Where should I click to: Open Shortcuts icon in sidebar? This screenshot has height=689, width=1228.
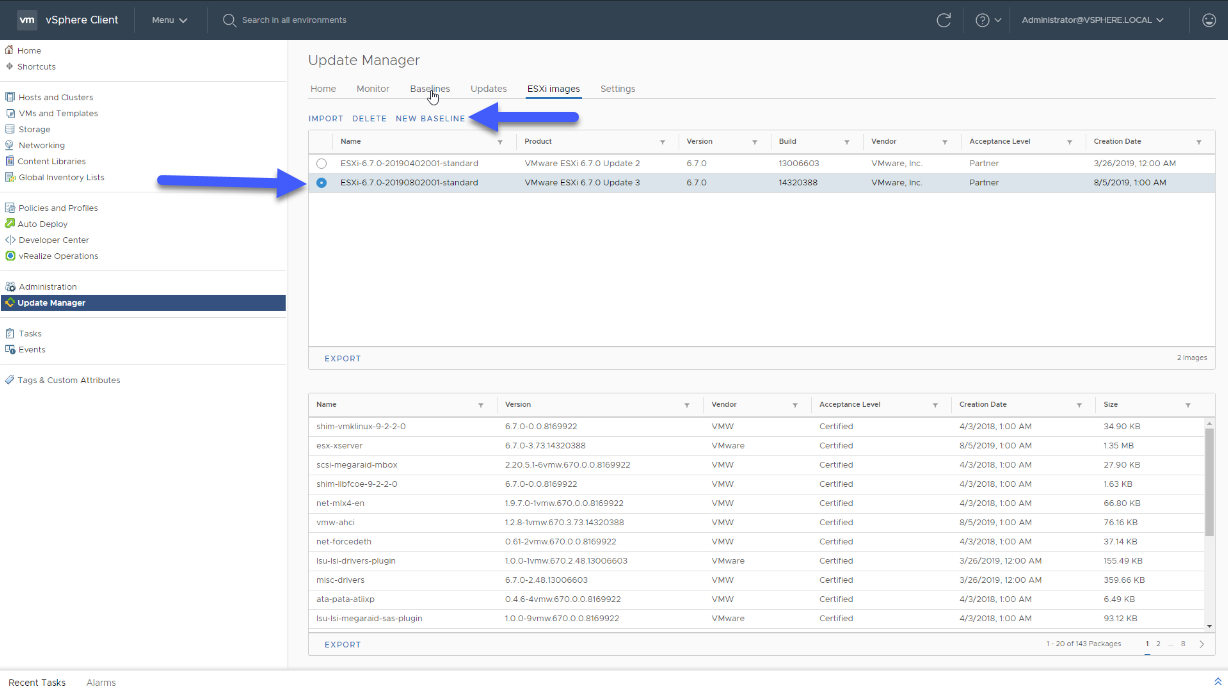tap(10, 66)
